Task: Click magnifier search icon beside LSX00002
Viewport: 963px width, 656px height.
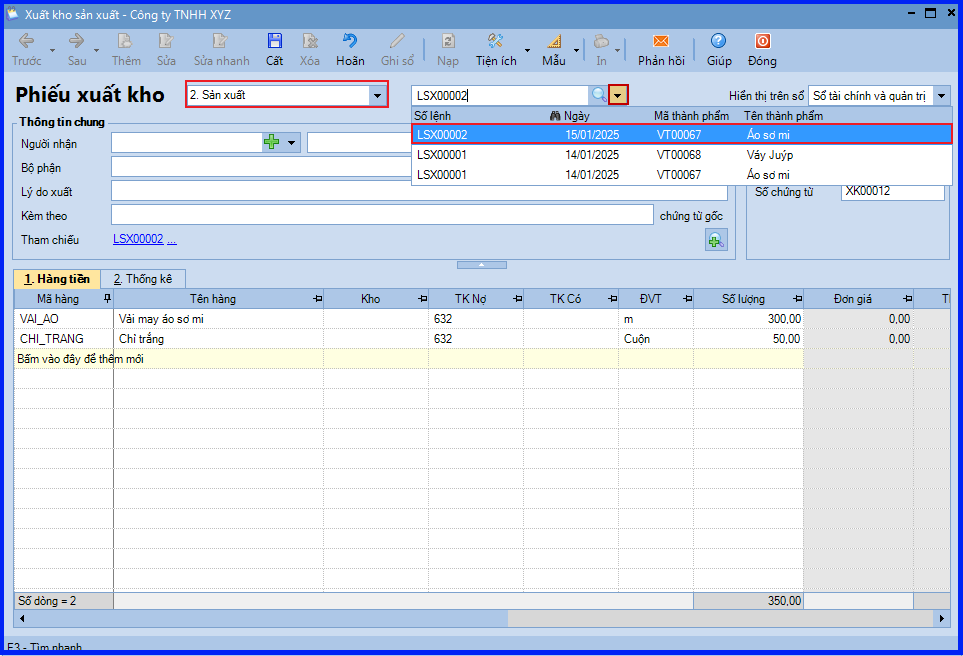Action: [598, 95]
